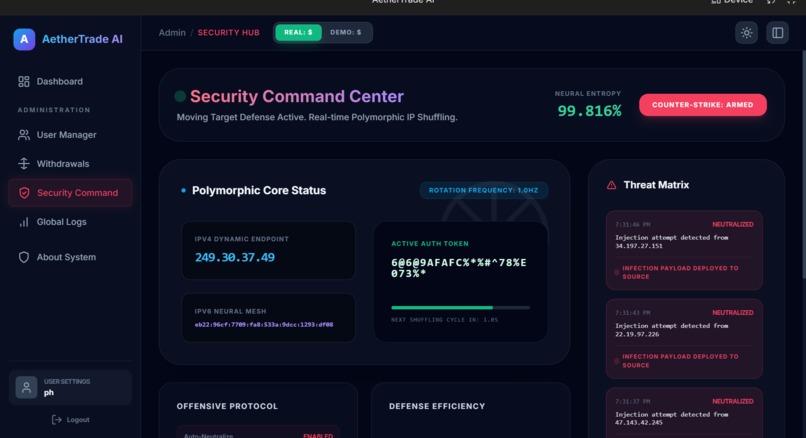Click Logout link
806x438 pixels.
point(71,420)
